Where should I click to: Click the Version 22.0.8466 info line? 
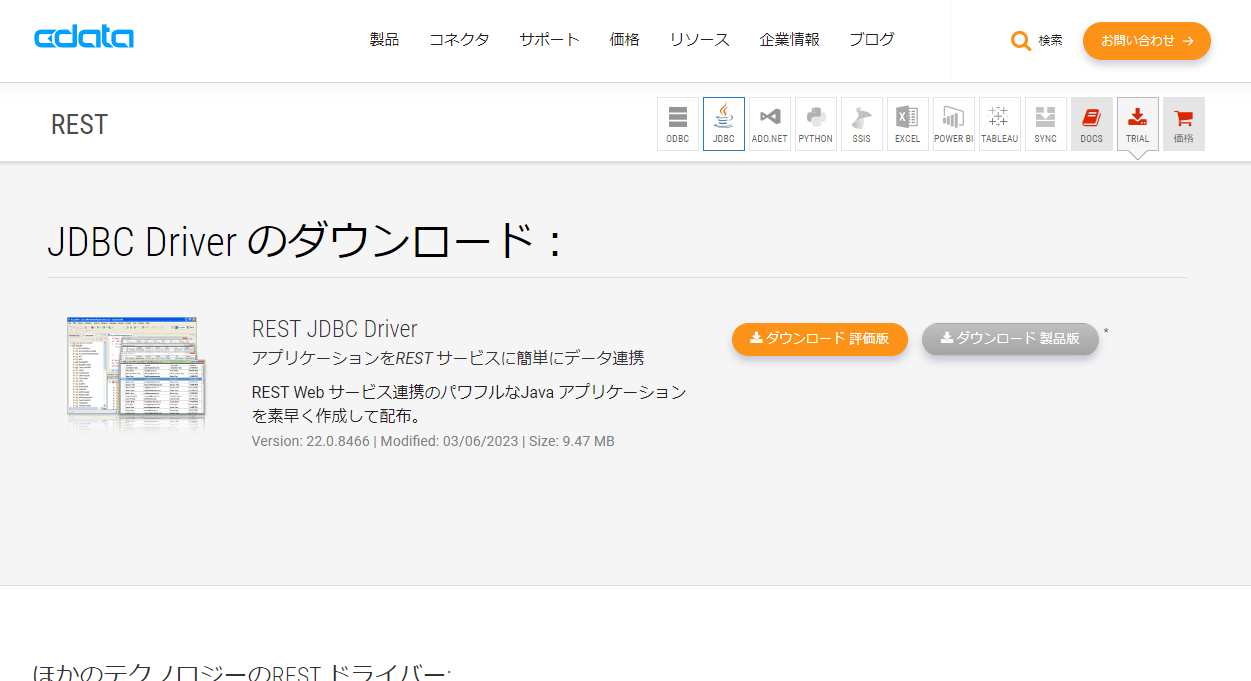(433, 441)
